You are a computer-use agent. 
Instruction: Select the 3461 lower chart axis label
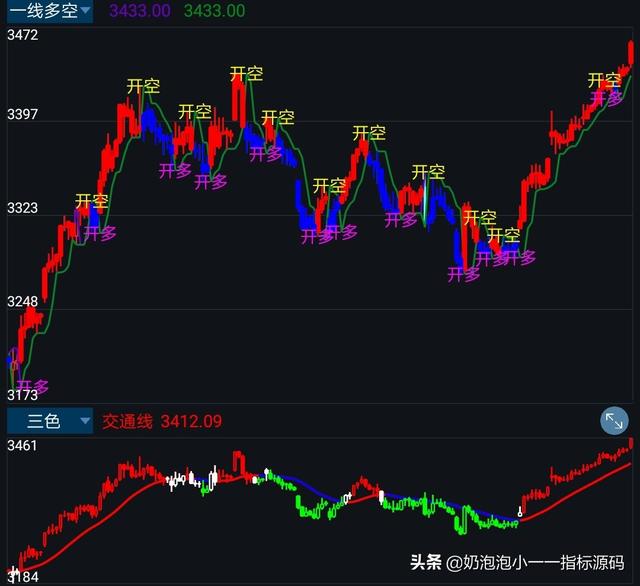22,446
